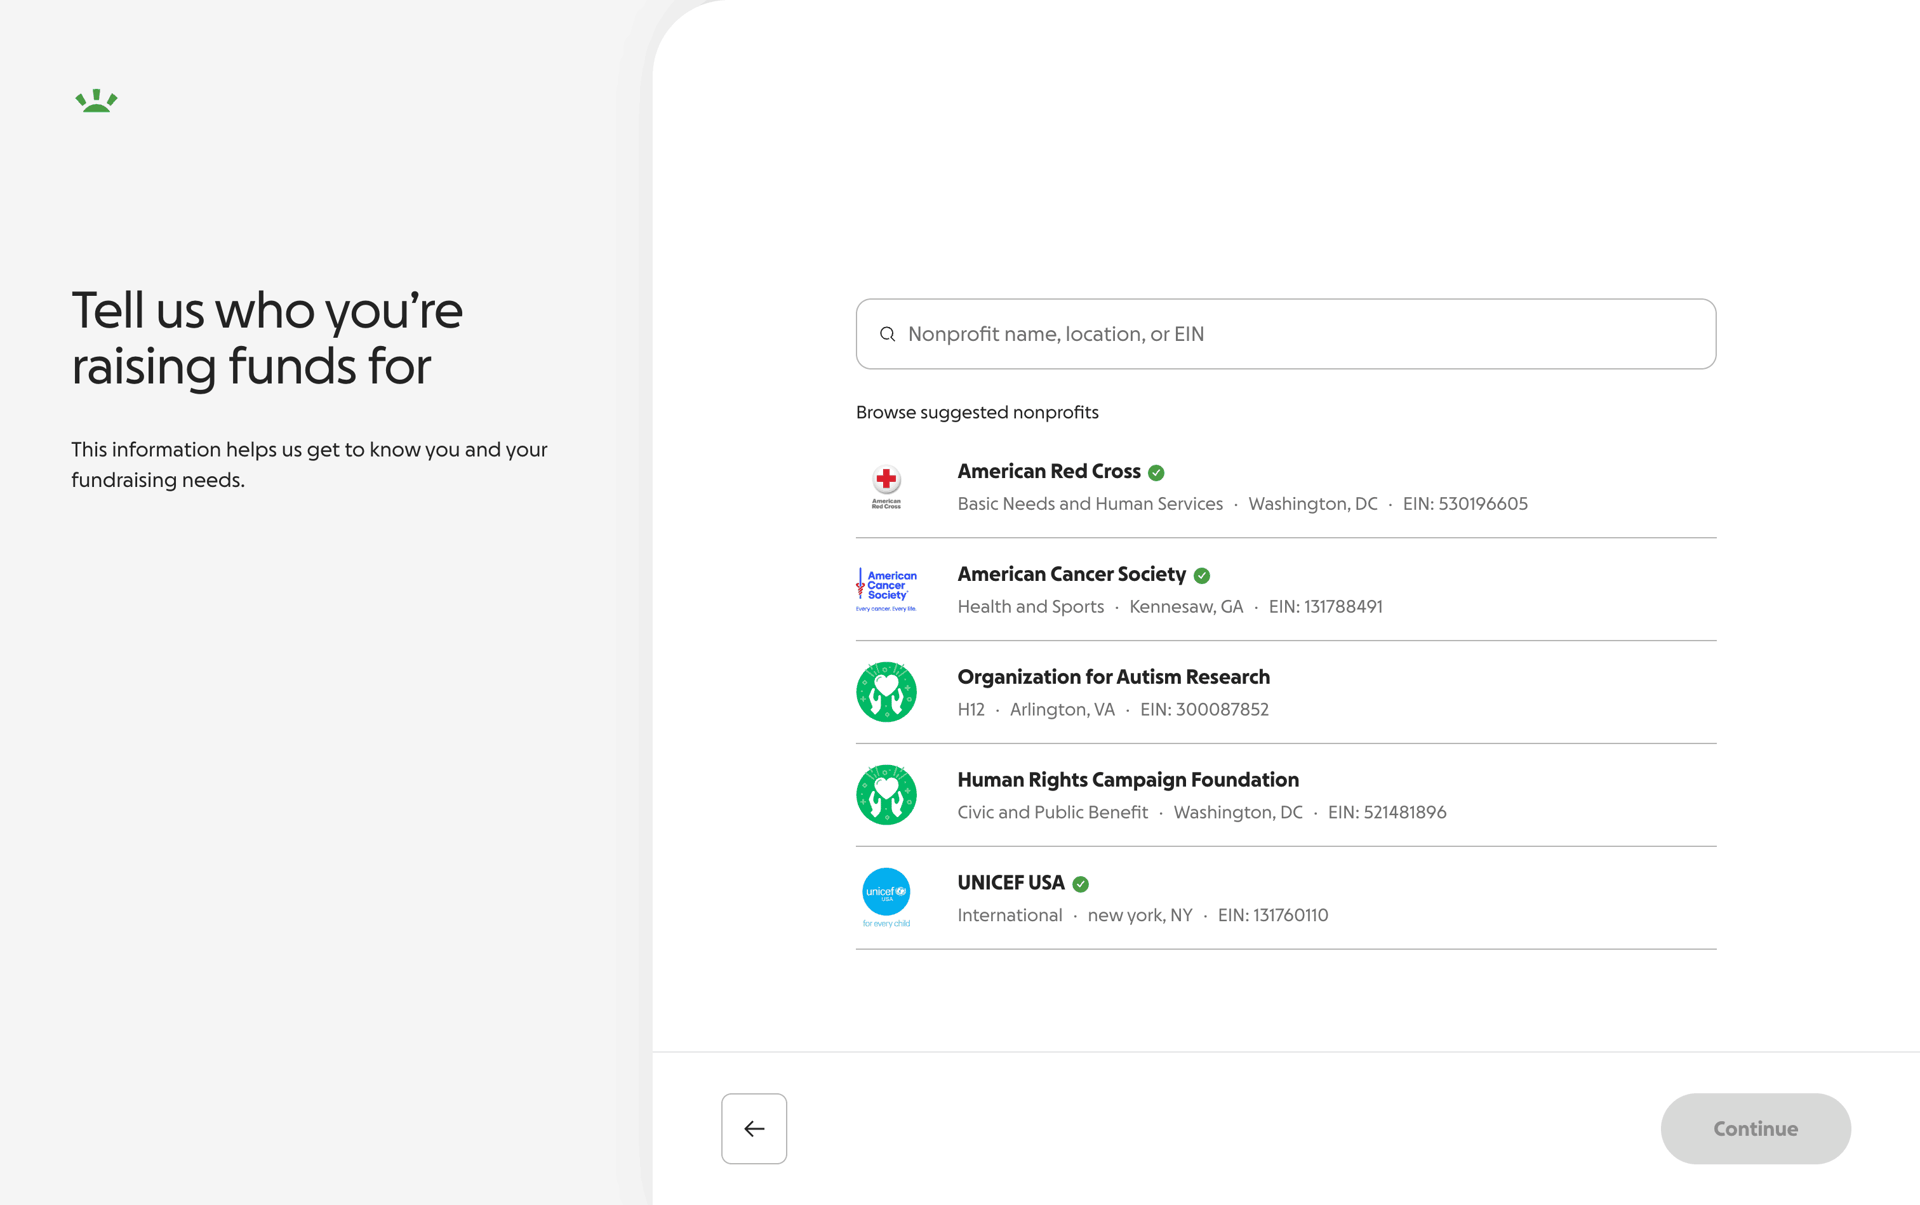Image resolution: width=1920 pixels, height=1205 pixels.
Task: Click American Cancer Society verified badge
Action: 1202,575
